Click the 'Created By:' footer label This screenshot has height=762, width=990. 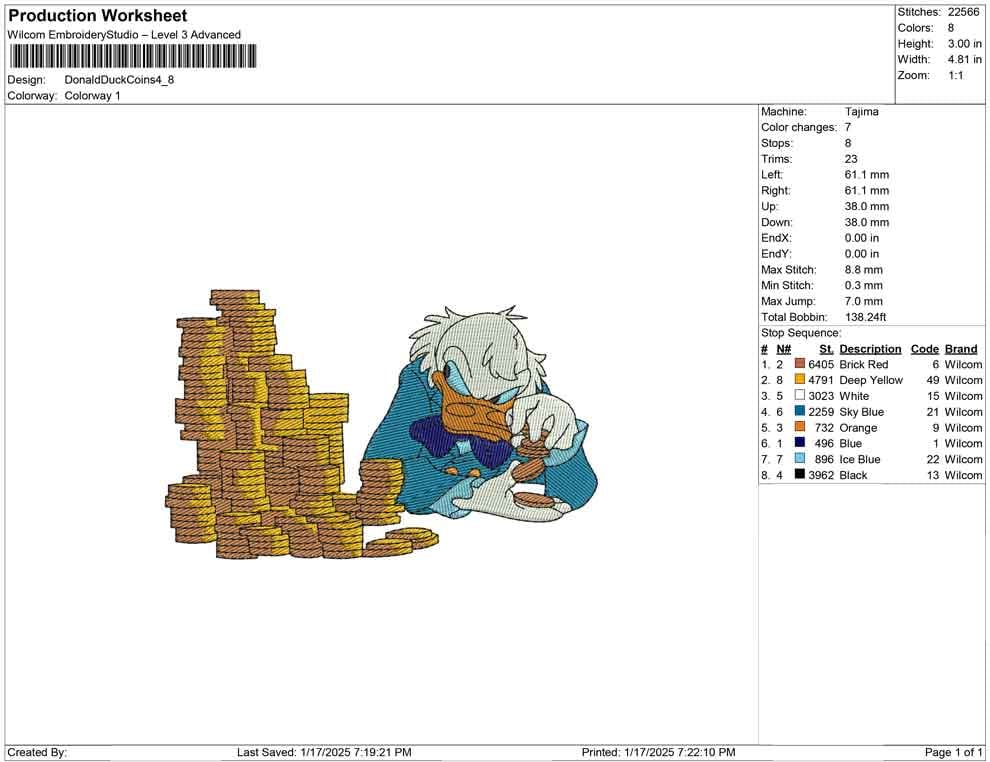point(37,752)
